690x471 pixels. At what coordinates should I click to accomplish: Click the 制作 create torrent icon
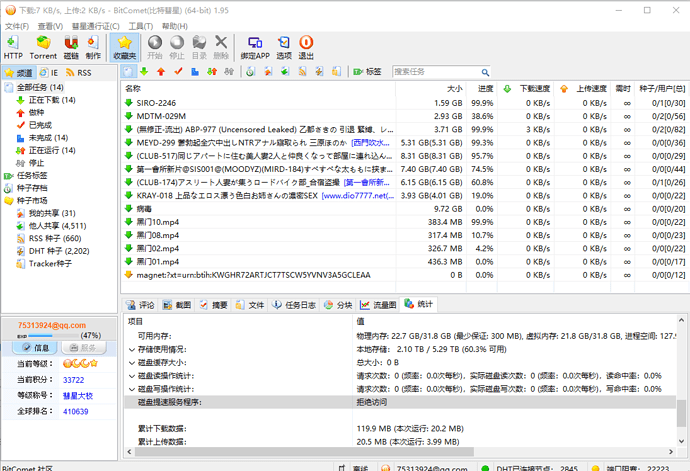click(93, 47)
